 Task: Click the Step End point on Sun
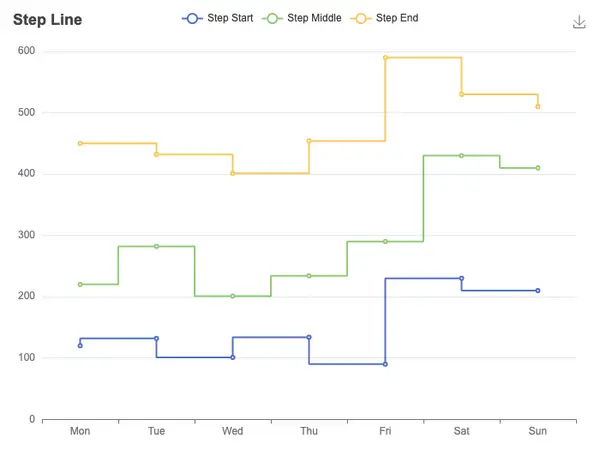[538, 107]
